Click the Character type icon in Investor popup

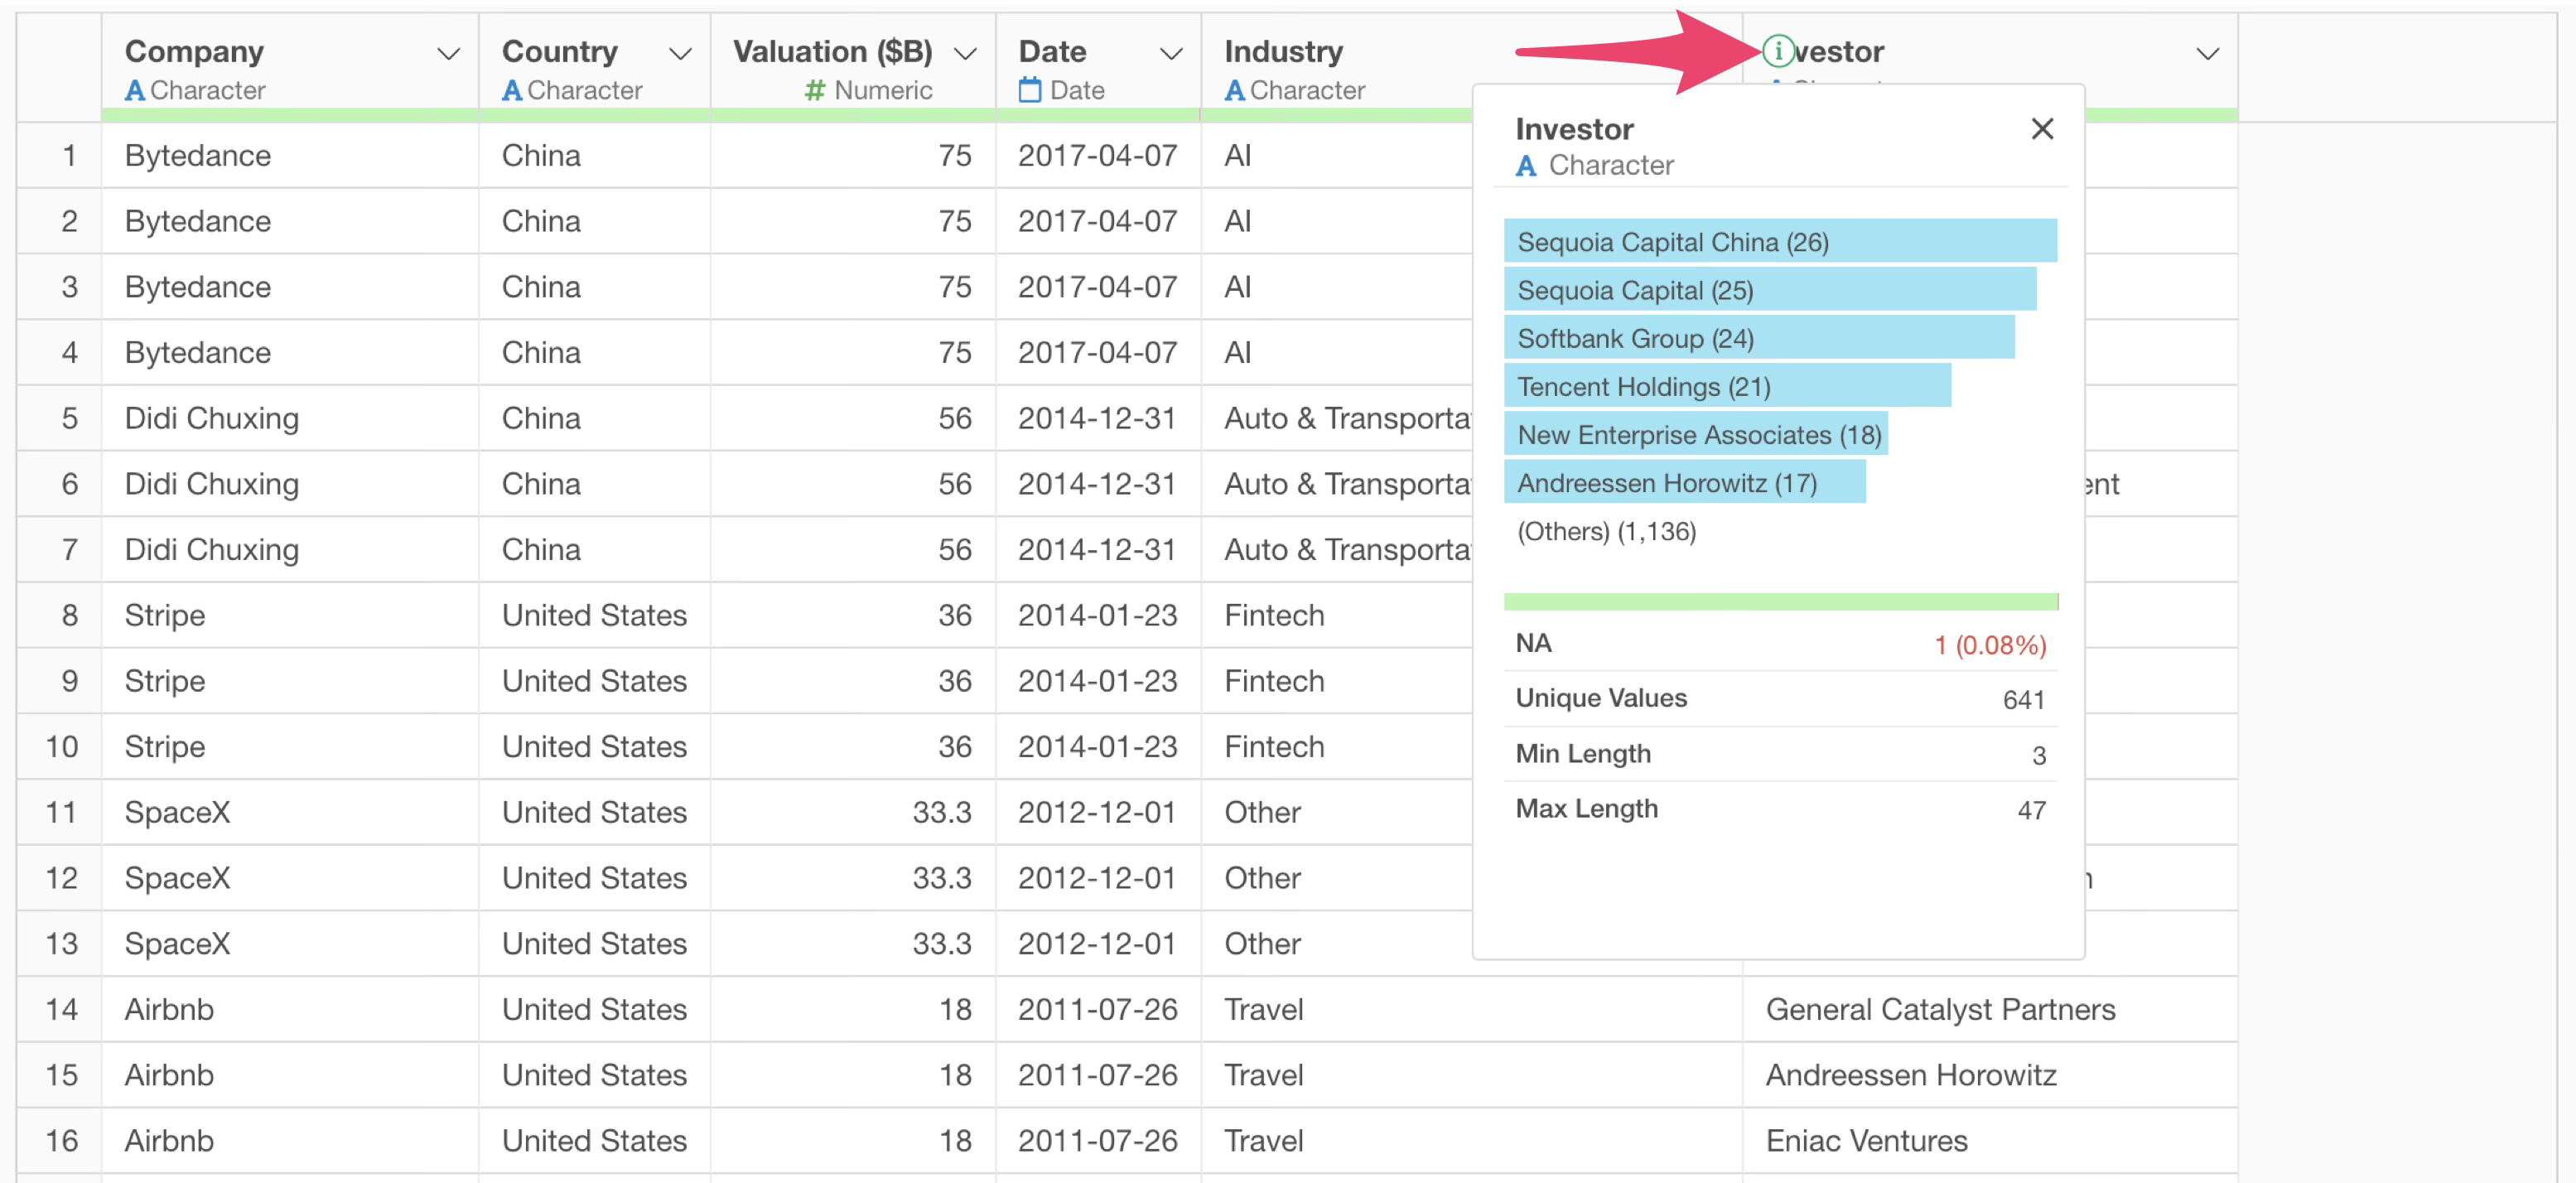[x=1526, y=166]
